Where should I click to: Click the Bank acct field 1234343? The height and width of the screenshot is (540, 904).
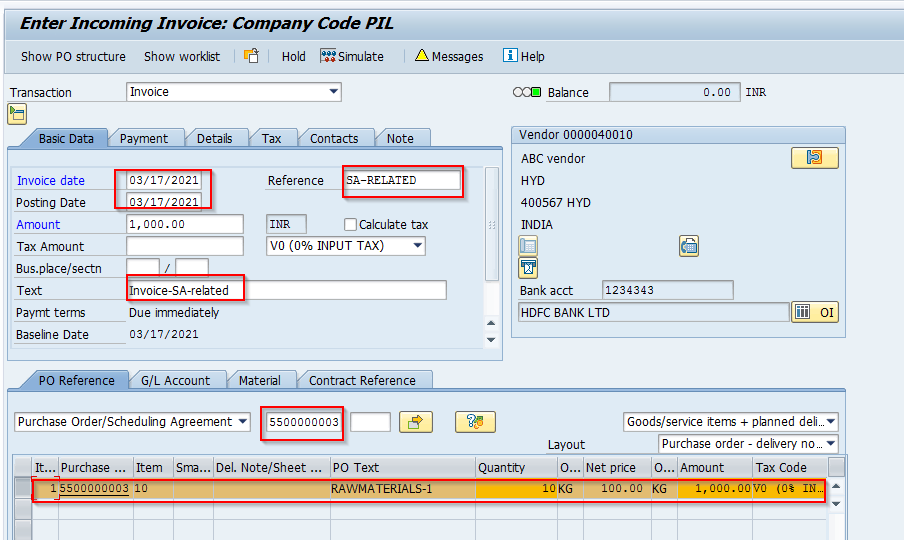667,290
